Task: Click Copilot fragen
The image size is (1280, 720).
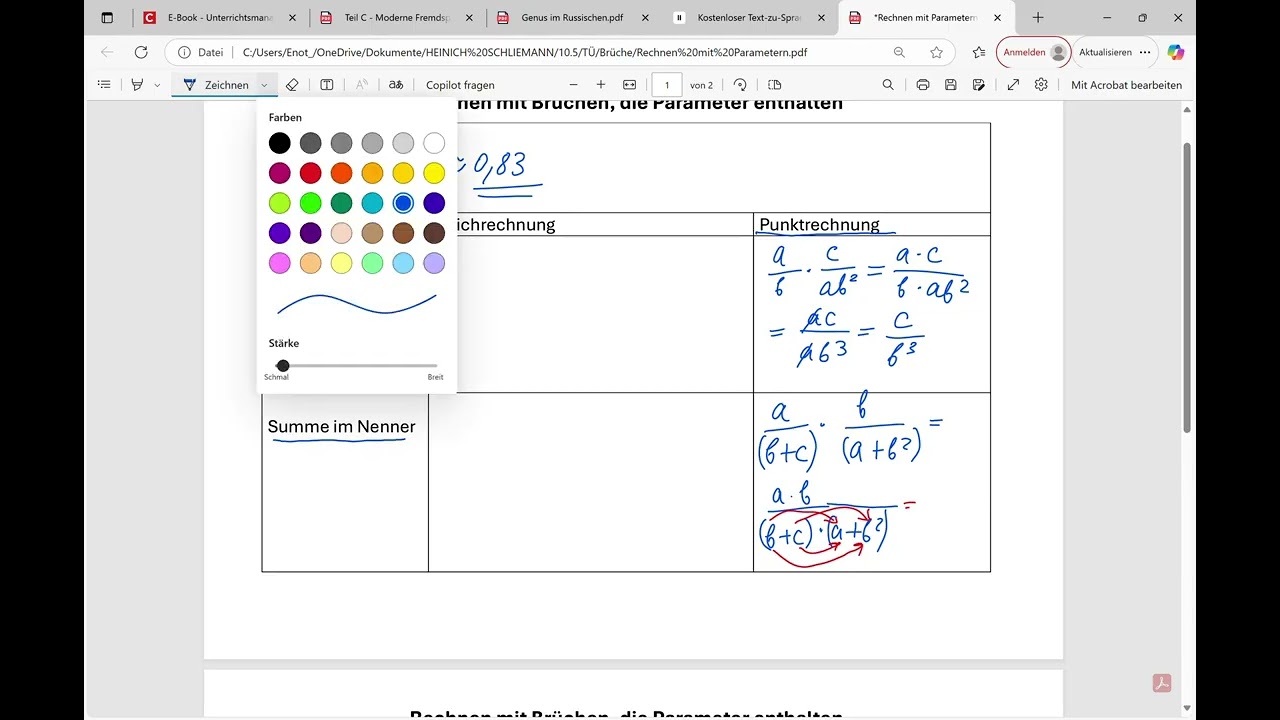Action: click(x=460, y=85)
